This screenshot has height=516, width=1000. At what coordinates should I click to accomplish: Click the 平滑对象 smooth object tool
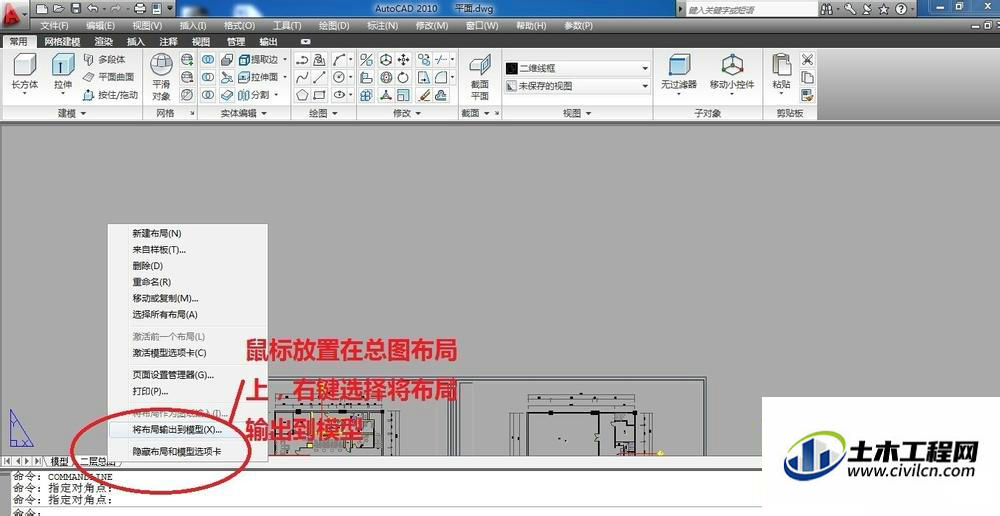(161, 77)
